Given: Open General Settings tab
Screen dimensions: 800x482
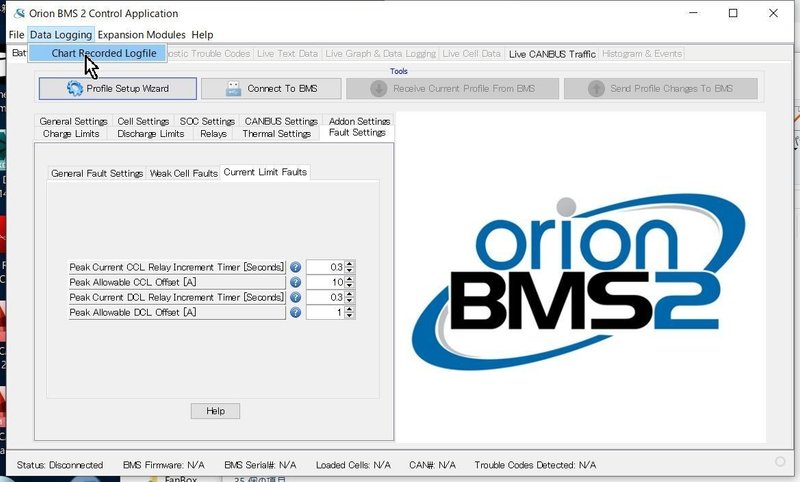Looking at the screenshot, I should click(x=73, y=121).
